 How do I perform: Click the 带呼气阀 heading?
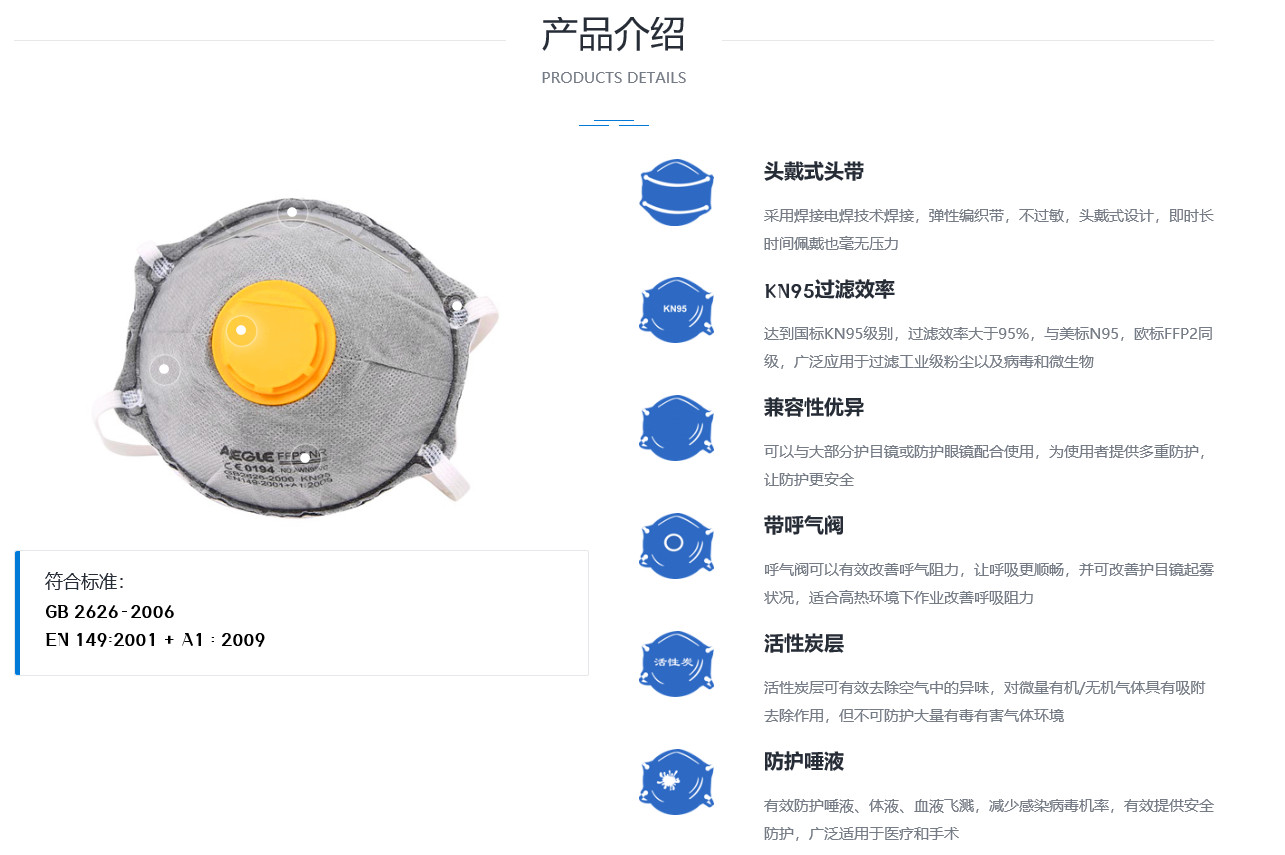pos(804,526)
